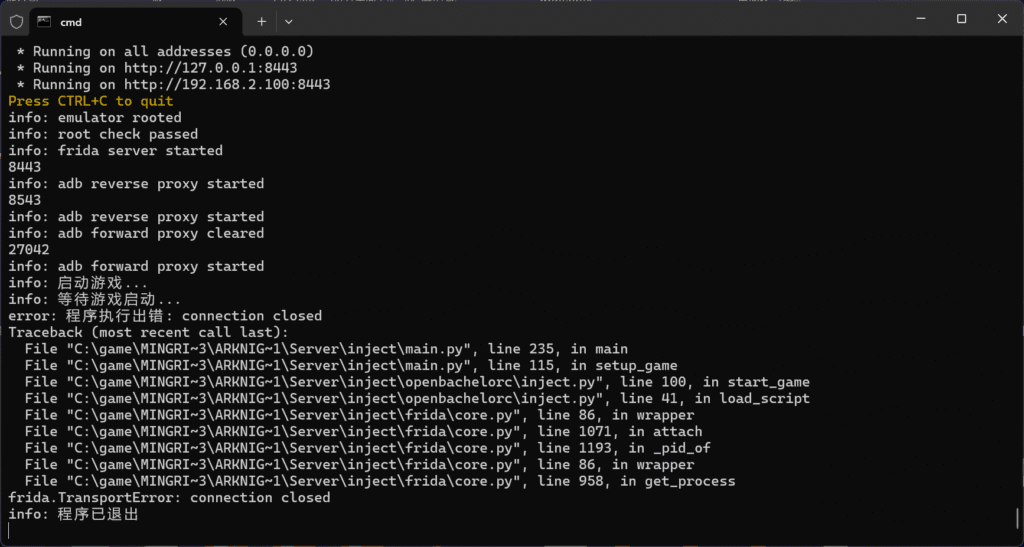Click the frida.TransportError message line
Viewport: 1024px width, 547px height.
[169, 497]
